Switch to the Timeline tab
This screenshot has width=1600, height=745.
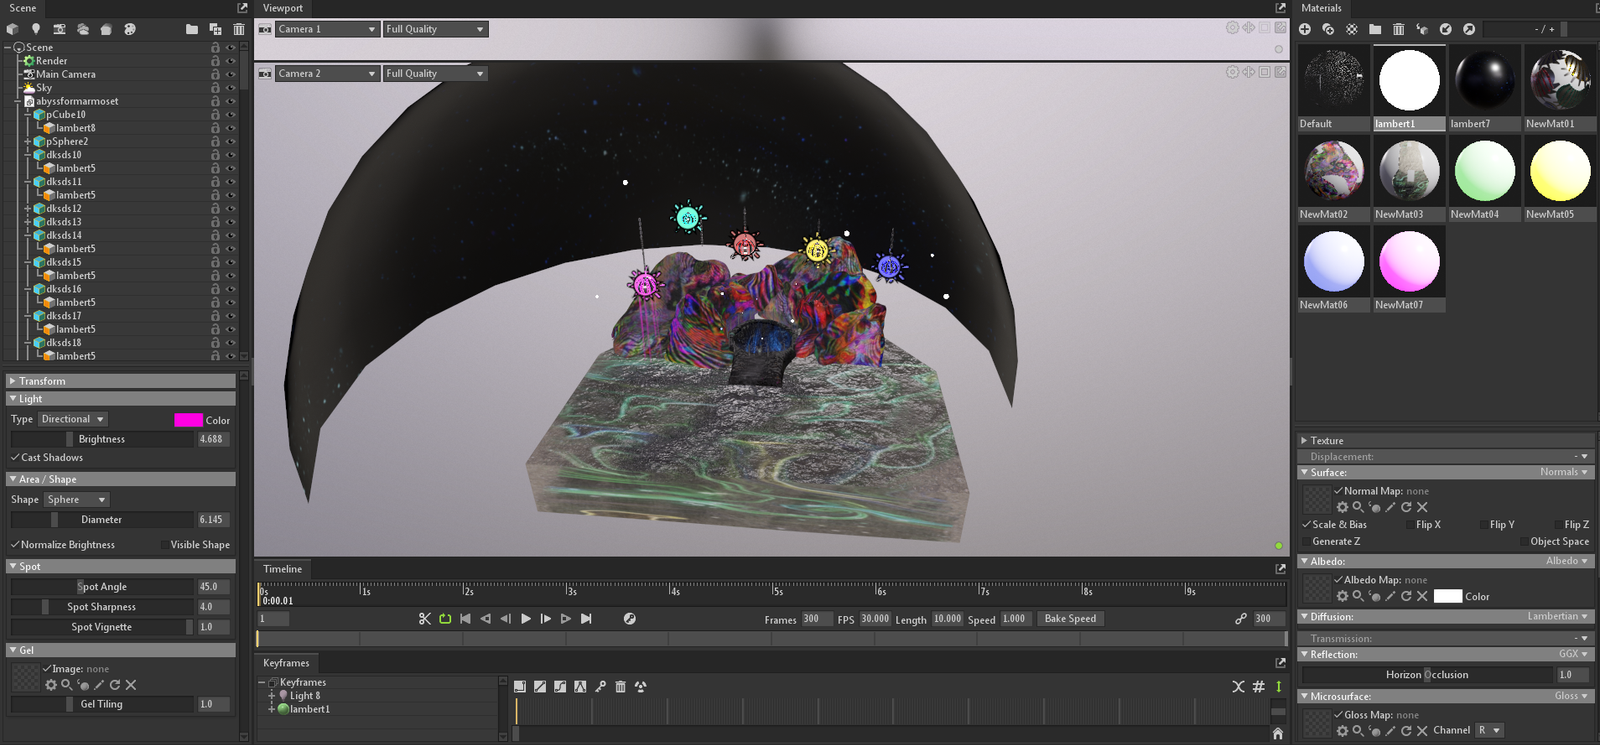coord(283,569)
